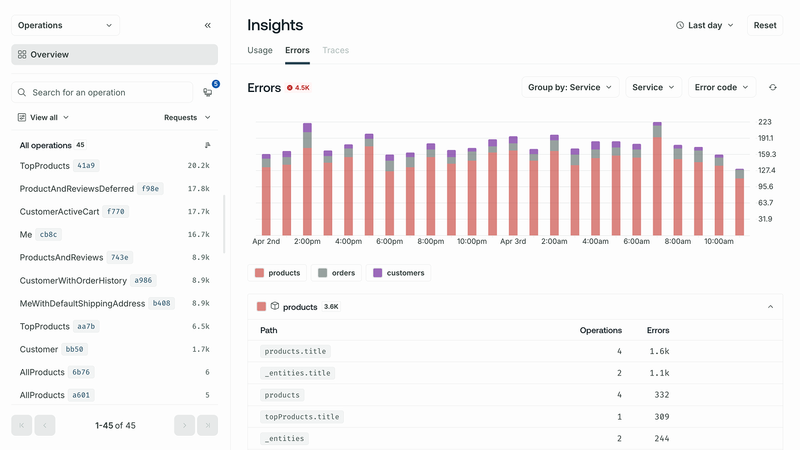Image resolution: width=800 pixels, height=450 pixels.
Task: Toggle the customers legend series
Action: pyautogui.click(x=399, y=273)
